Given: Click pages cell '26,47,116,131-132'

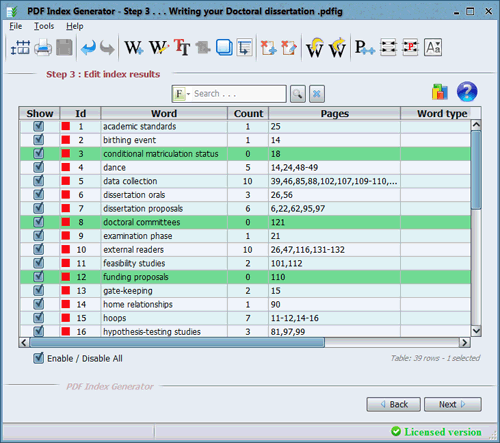Looking at the screenshot, I should 335,249.
